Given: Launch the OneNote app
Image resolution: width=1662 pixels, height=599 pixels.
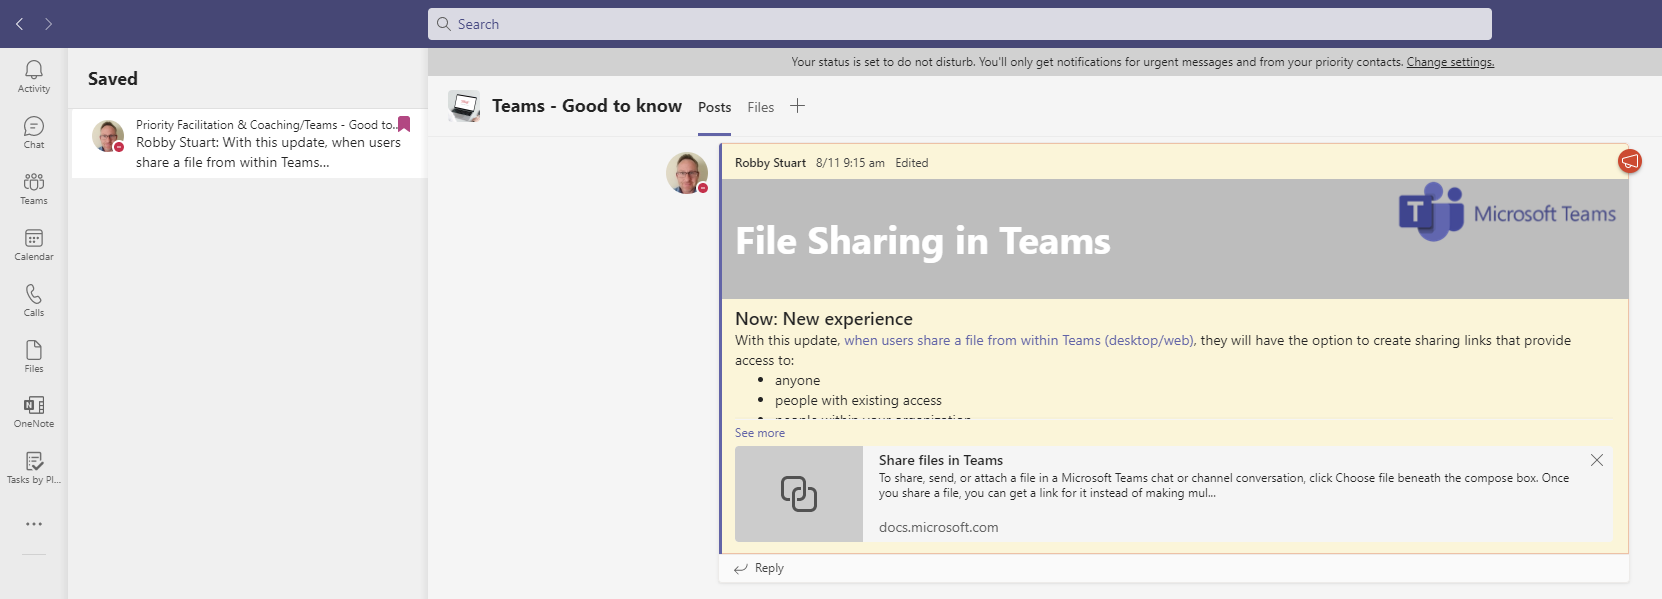Looking at the screenshot, I should coord(34,411).
